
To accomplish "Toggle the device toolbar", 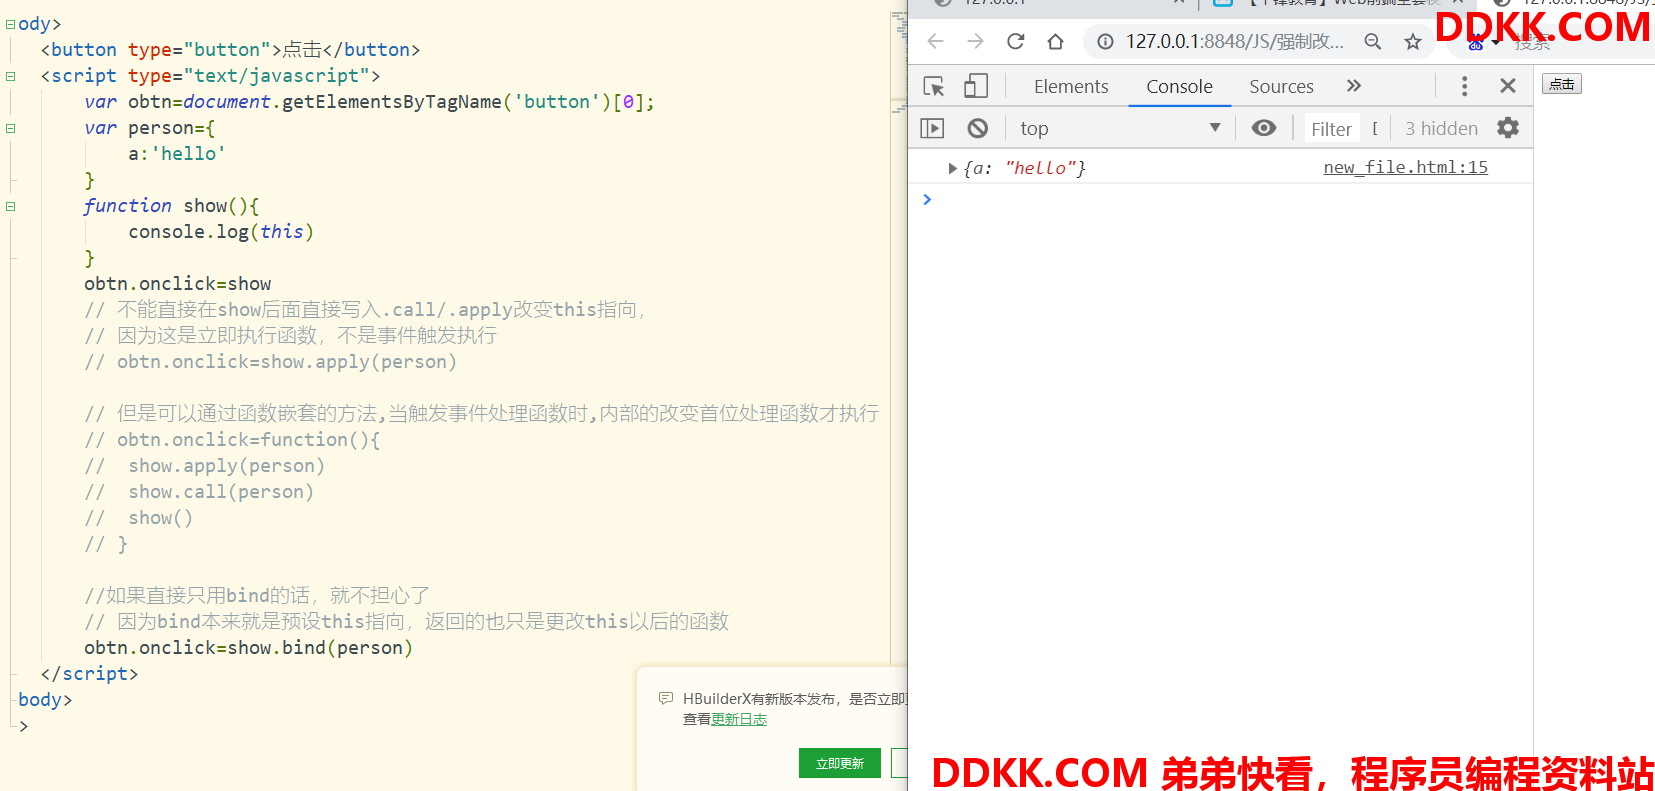I will click(x=976, y=86).
